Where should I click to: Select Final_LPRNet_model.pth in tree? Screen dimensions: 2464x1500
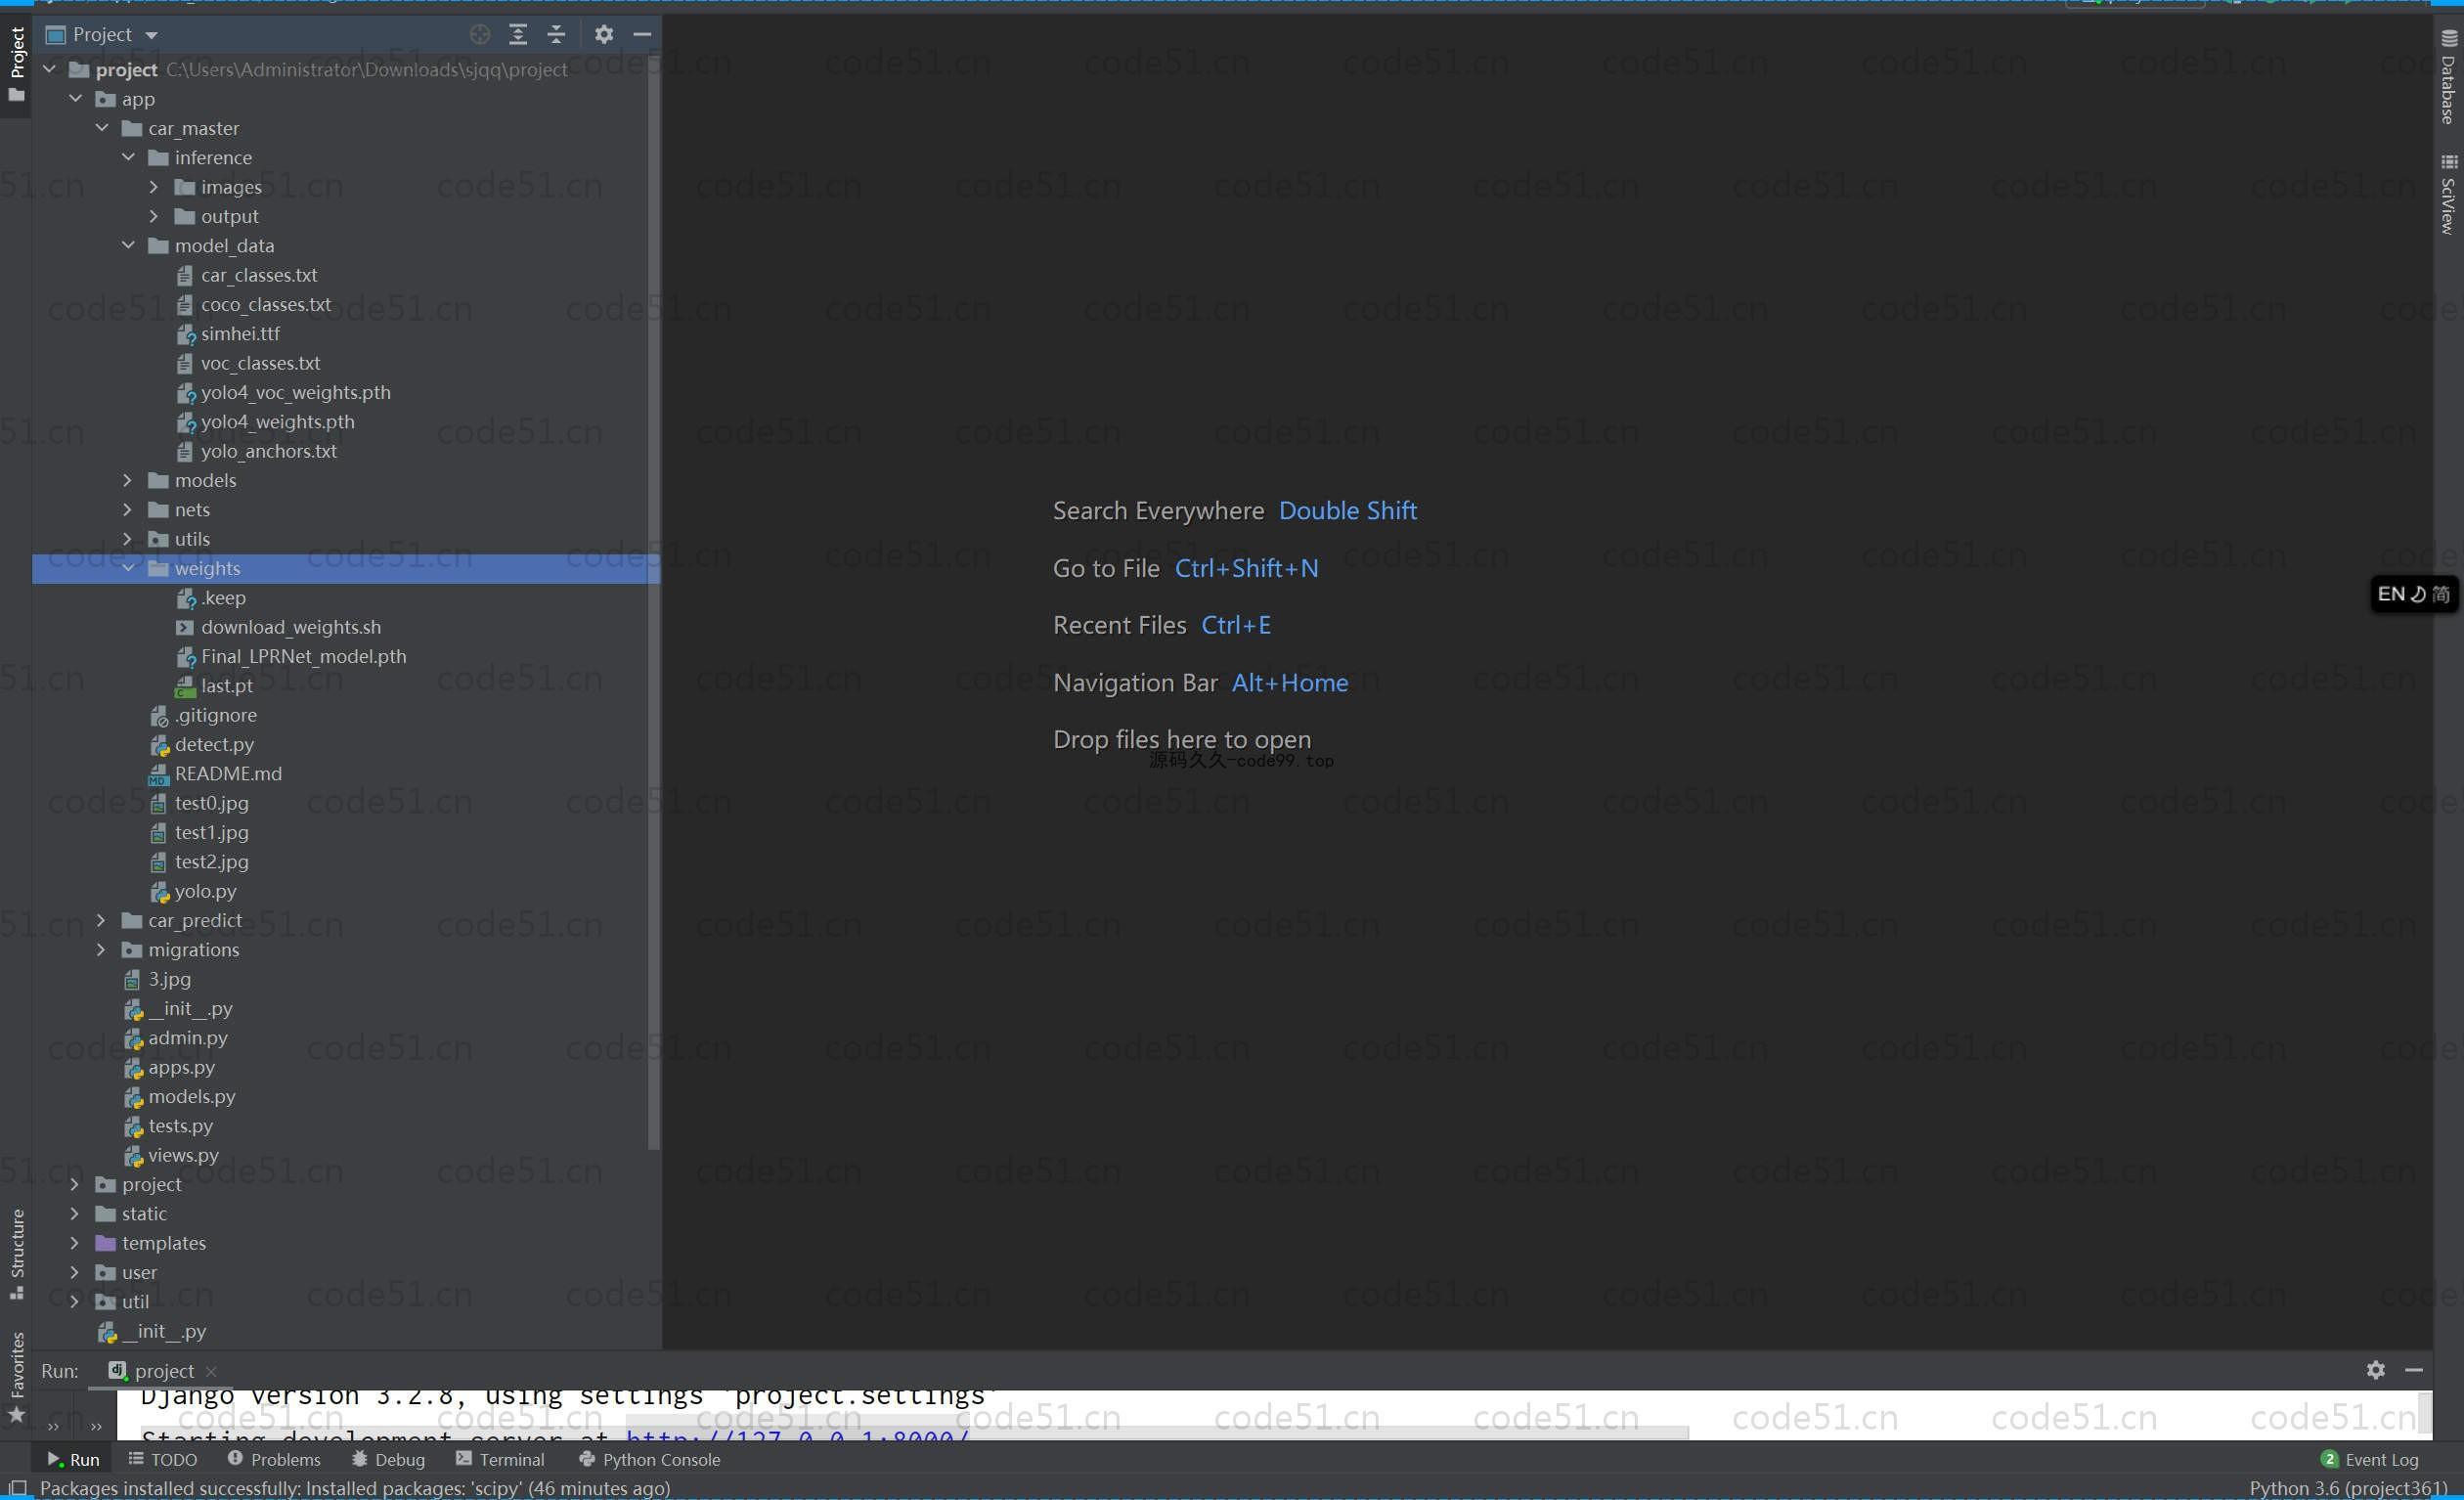click(x=304, y=657)
